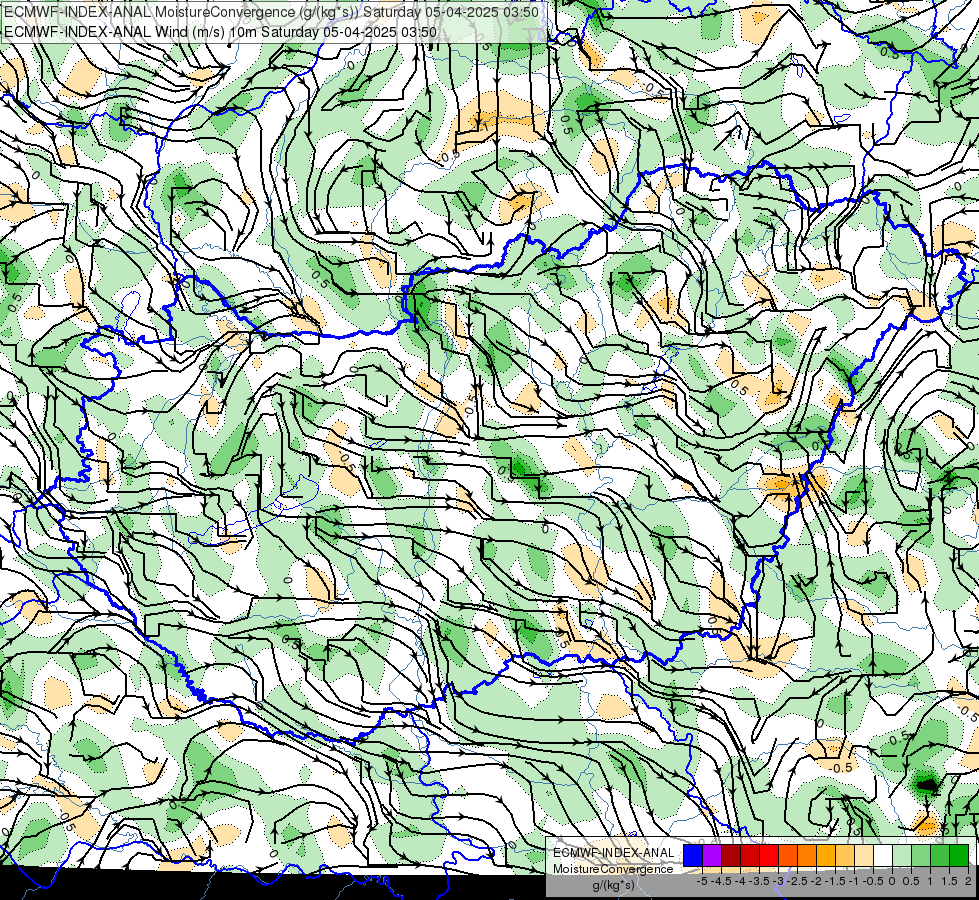Image resolution: width=979 pixels, height=900 pixels.
Task: Click the black maximum convergence spot on the map
Action: [x=927, y=783]
